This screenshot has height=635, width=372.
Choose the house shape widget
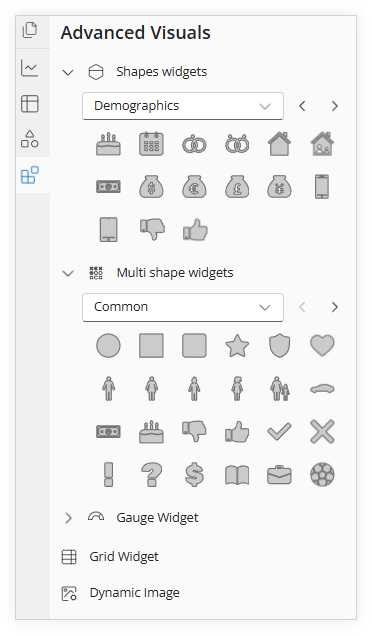[x=279, y=144]
